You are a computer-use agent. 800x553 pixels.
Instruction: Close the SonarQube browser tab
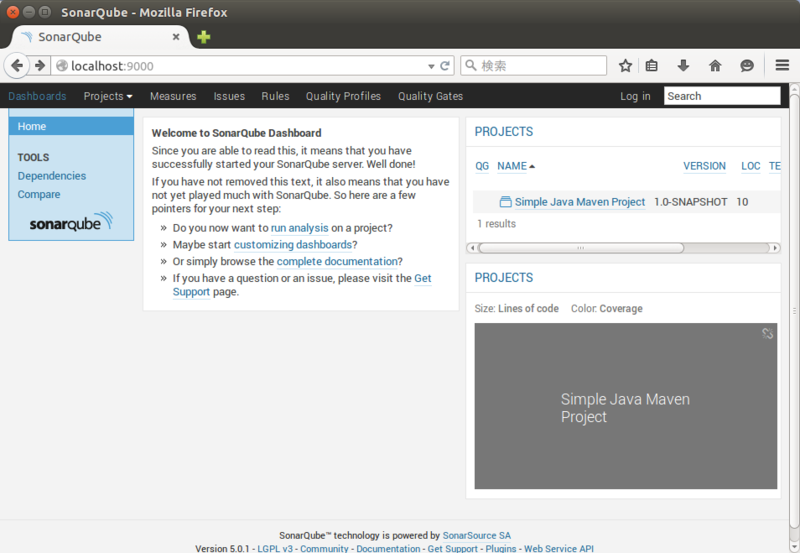click(176, 37)
